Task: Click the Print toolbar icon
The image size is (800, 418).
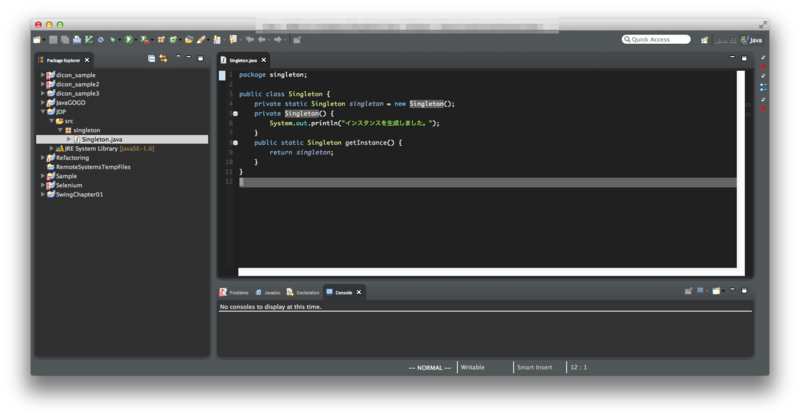Action: (77, 39)
